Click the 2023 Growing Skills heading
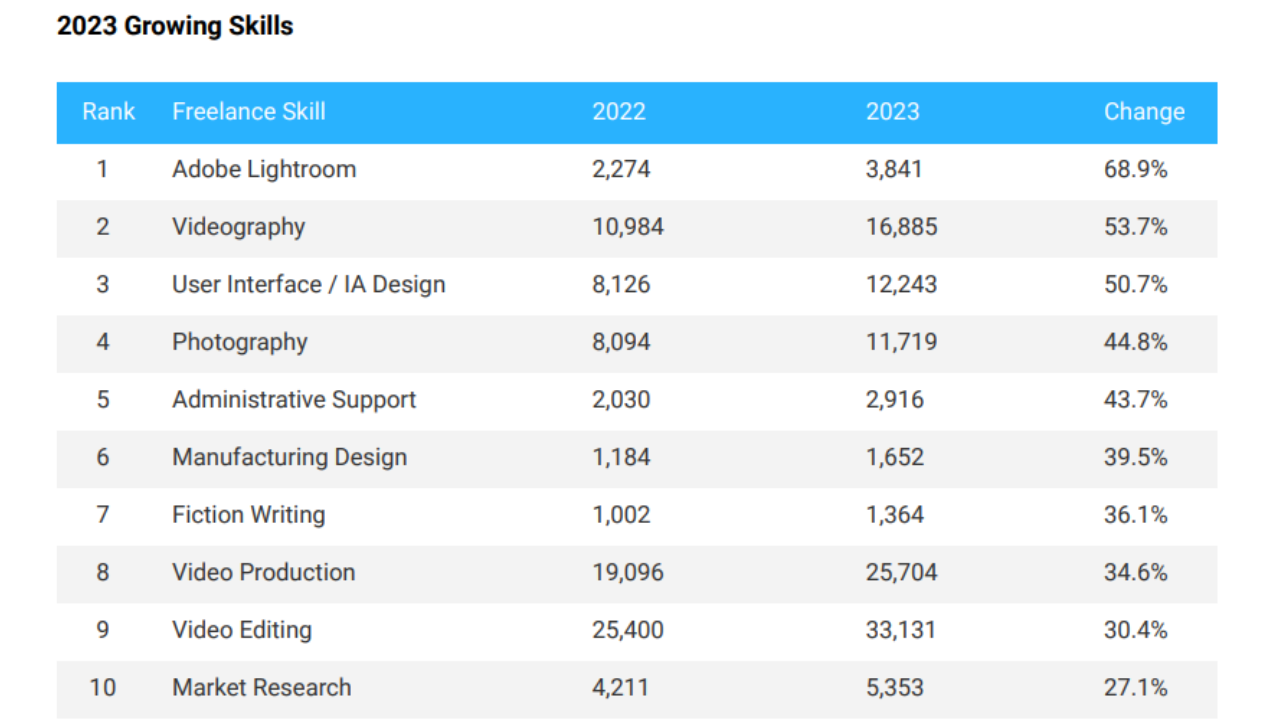The image size is (1280, 720). (175, 26)
